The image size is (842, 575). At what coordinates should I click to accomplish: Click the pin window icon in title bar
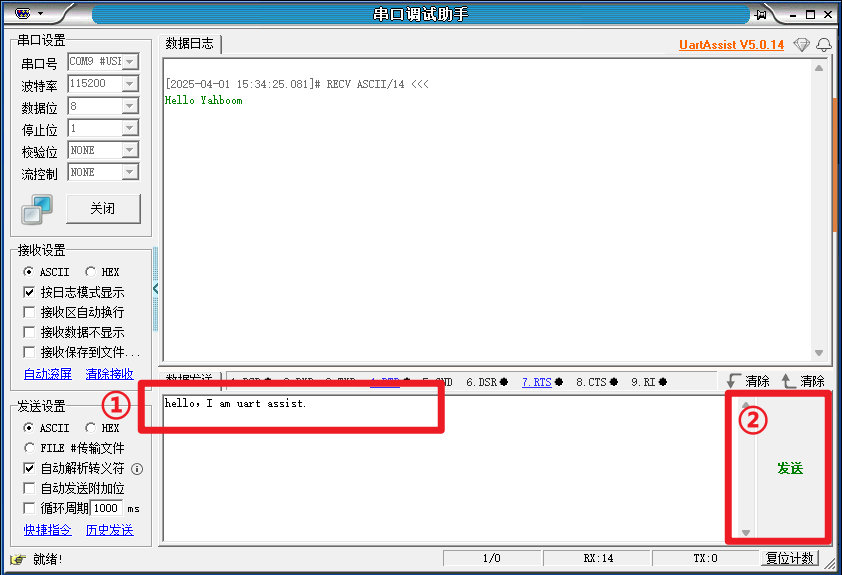(761, 14)
